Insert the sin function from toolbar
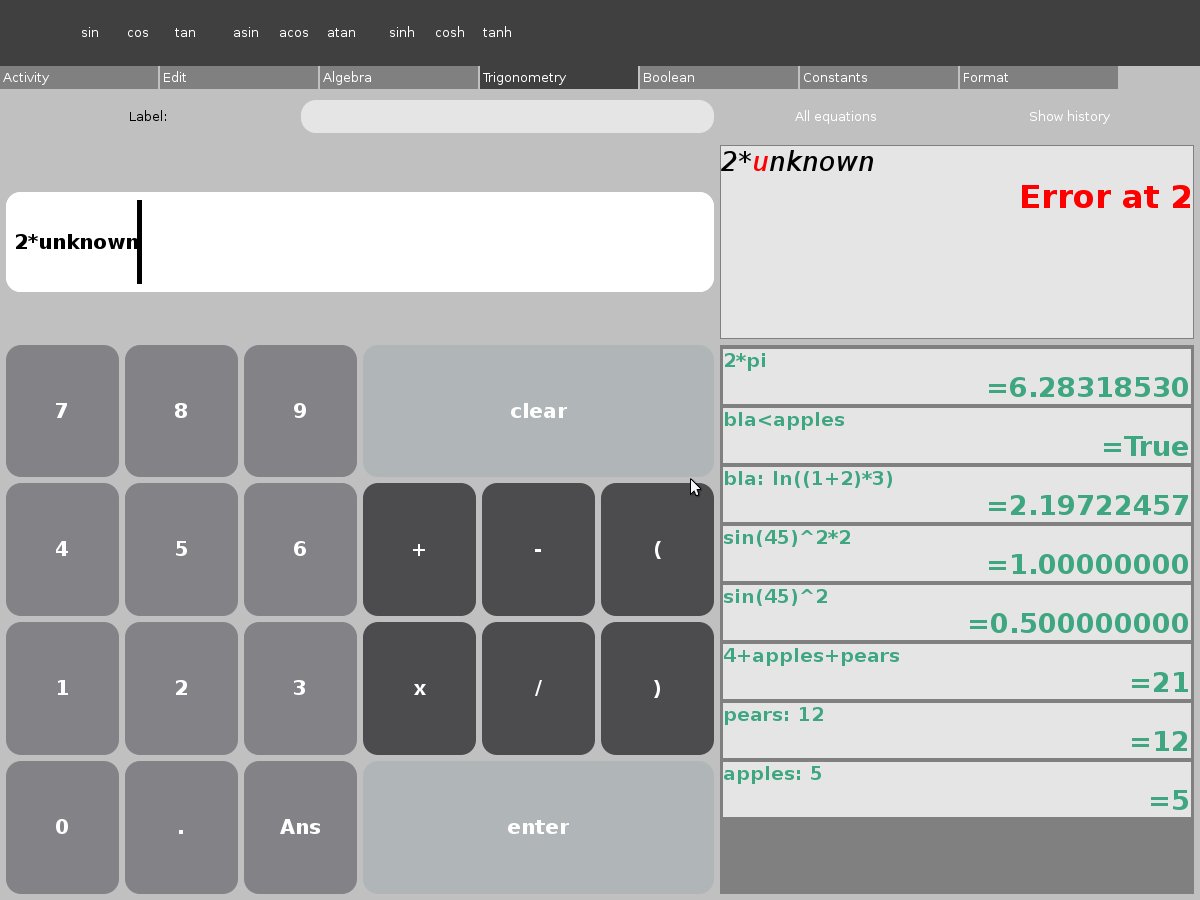Screen dimensions: 1200x900 90,33
